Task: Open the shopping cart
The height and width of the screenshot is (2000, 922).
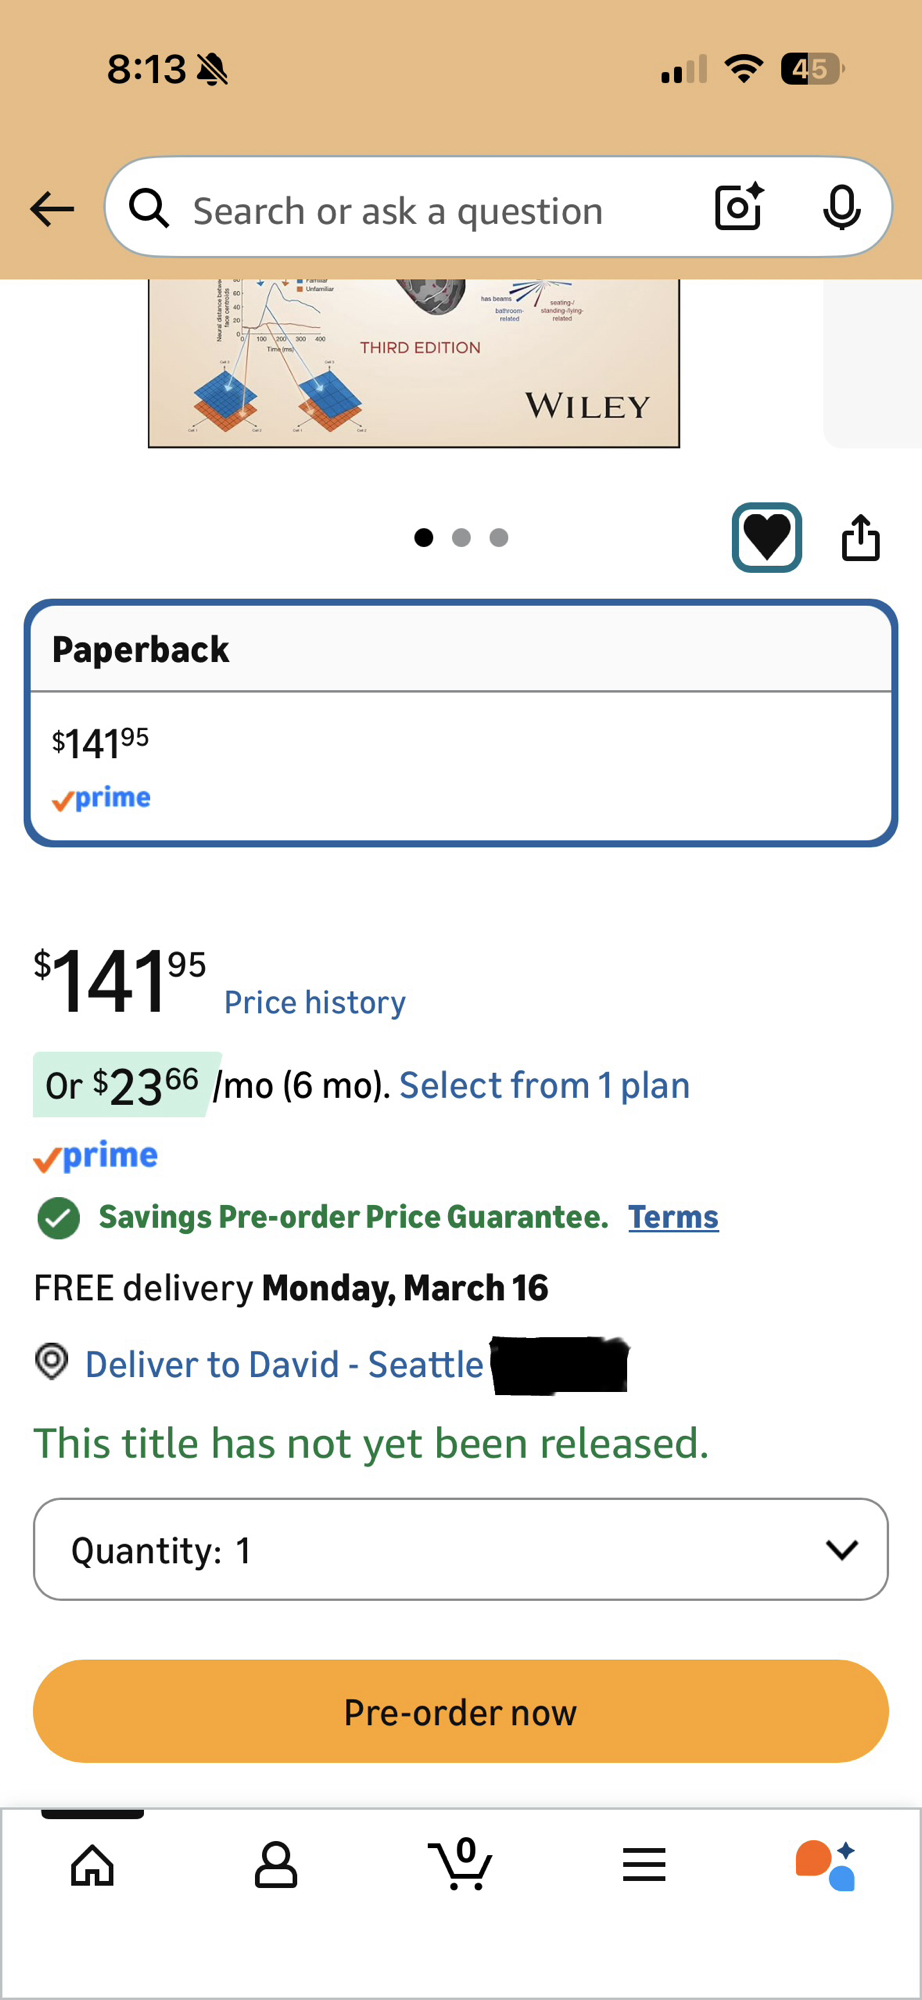Action: click(x=460, y=1865)
